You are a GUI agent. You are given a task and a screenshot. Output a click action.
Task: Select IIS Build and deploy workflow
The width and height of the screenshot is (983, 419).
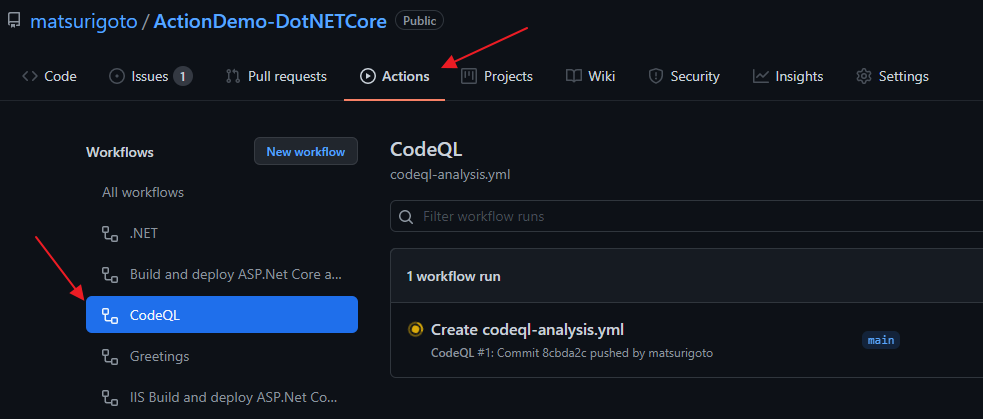(222, 397)
